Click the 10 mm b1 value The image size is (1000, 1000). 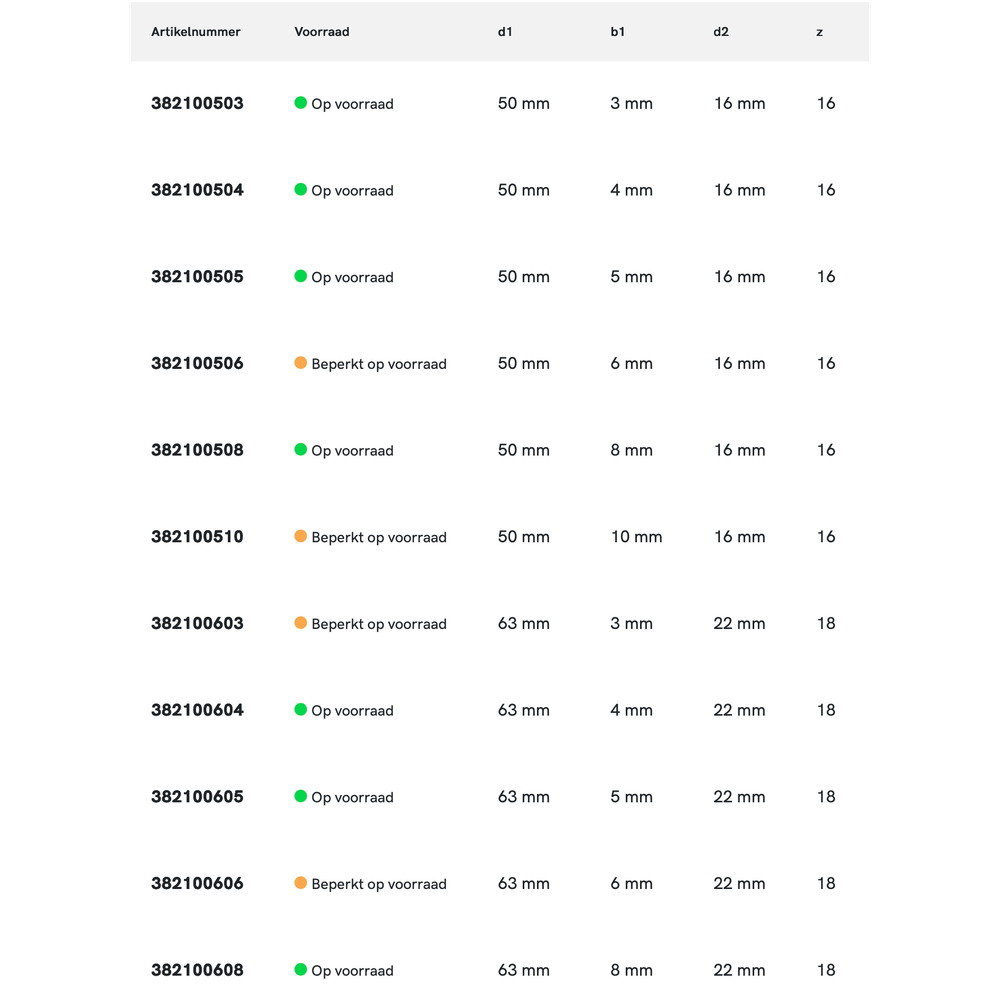point(636,537)
